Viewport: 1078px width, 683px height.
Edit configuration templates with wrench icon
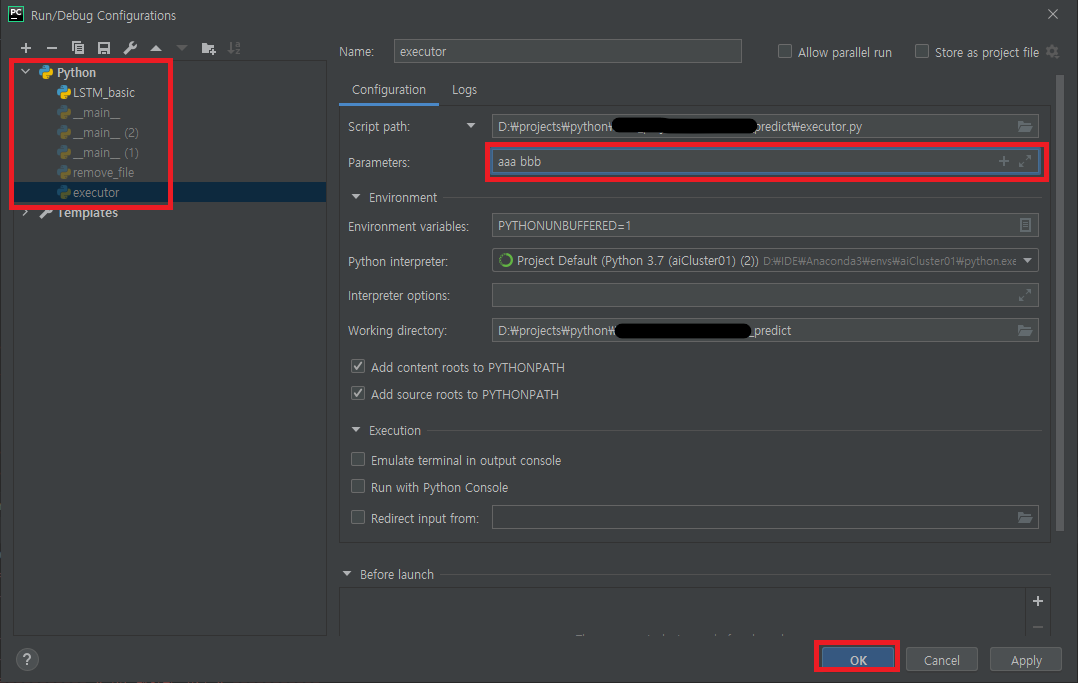(130, 47)
